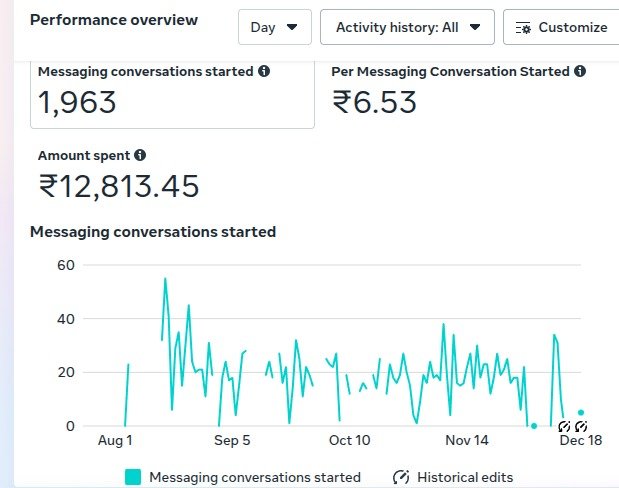Screen dimensions: 619x488
Task: Click the Messaging conversations started chart title
Action: point(153,232)
